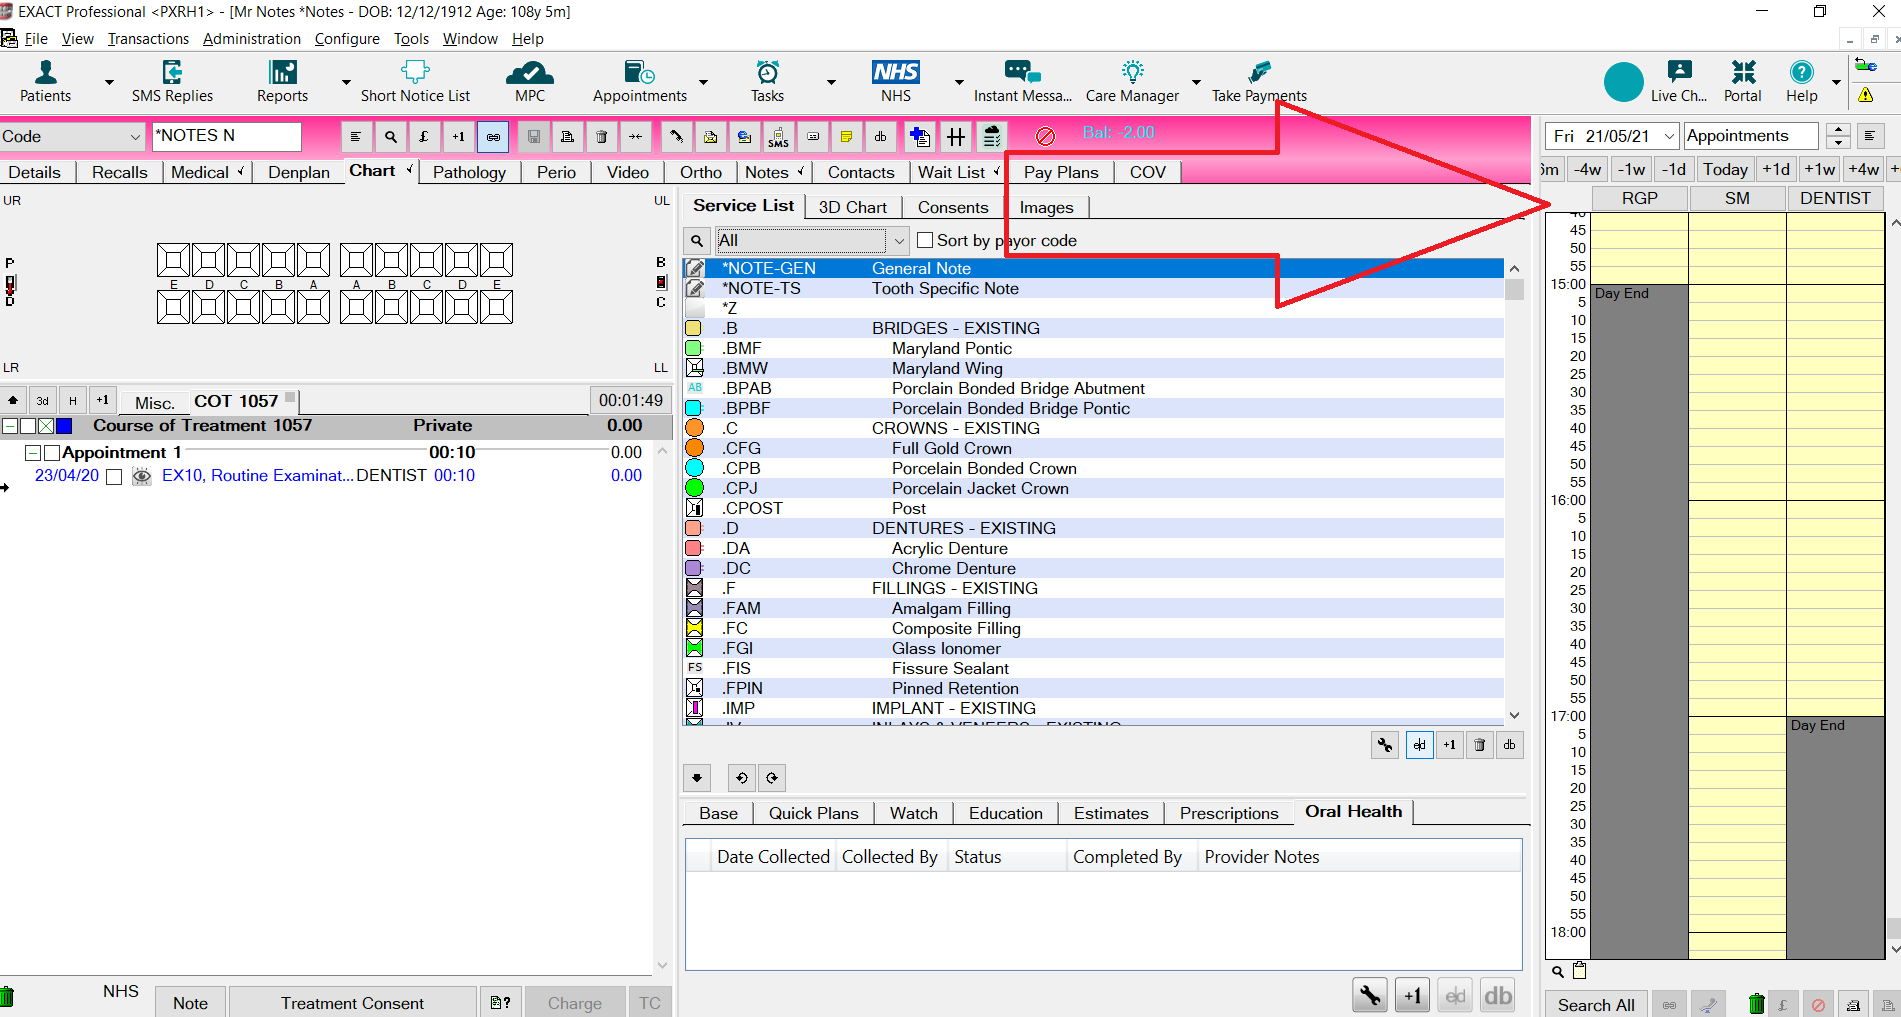This screenshot has width=1901, height=1017.
Task: Tick the checkbox next to 23/04/20 entry
Action: tap(114, 477)
